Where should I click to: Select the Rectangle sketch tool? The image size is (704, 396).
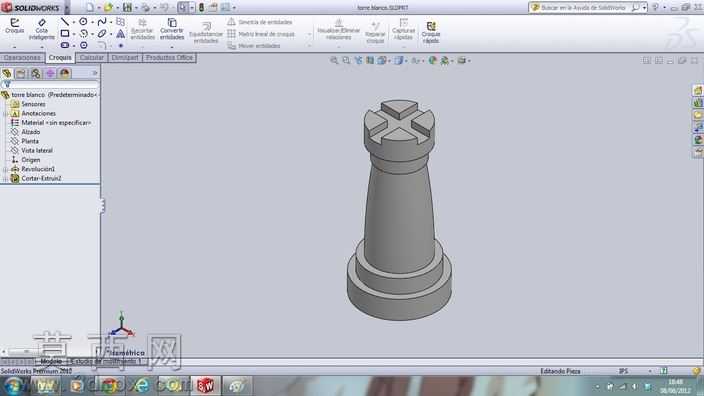65,33
